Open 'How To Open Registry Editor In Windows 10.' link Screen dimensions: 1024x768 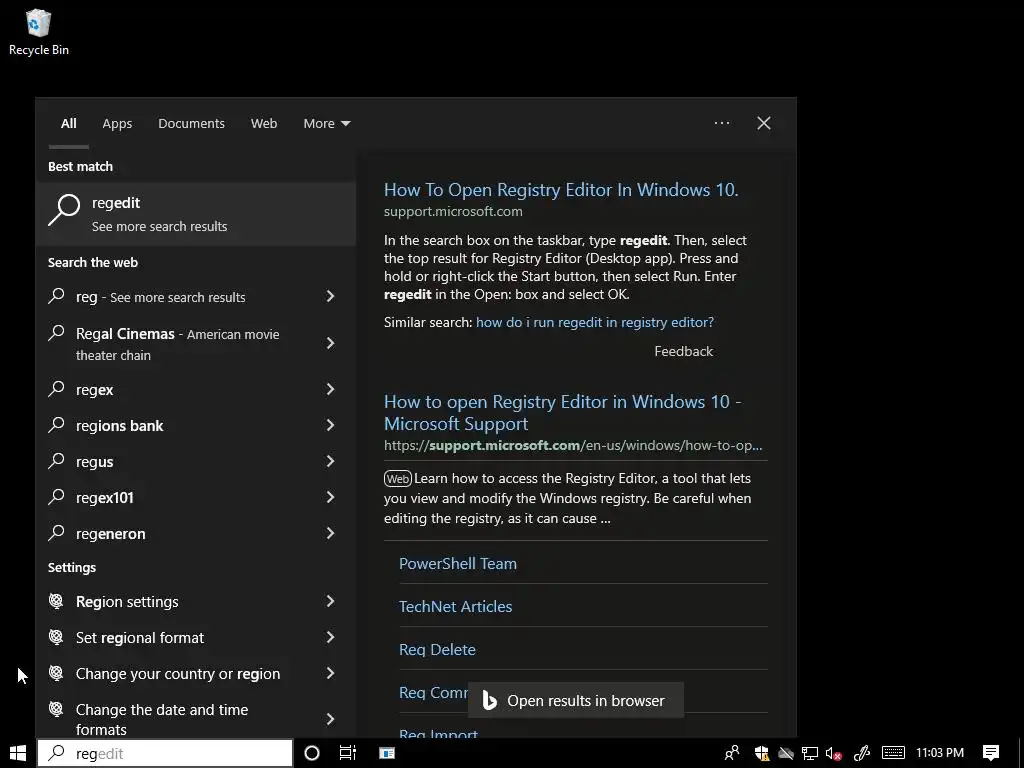click(561, 189)
